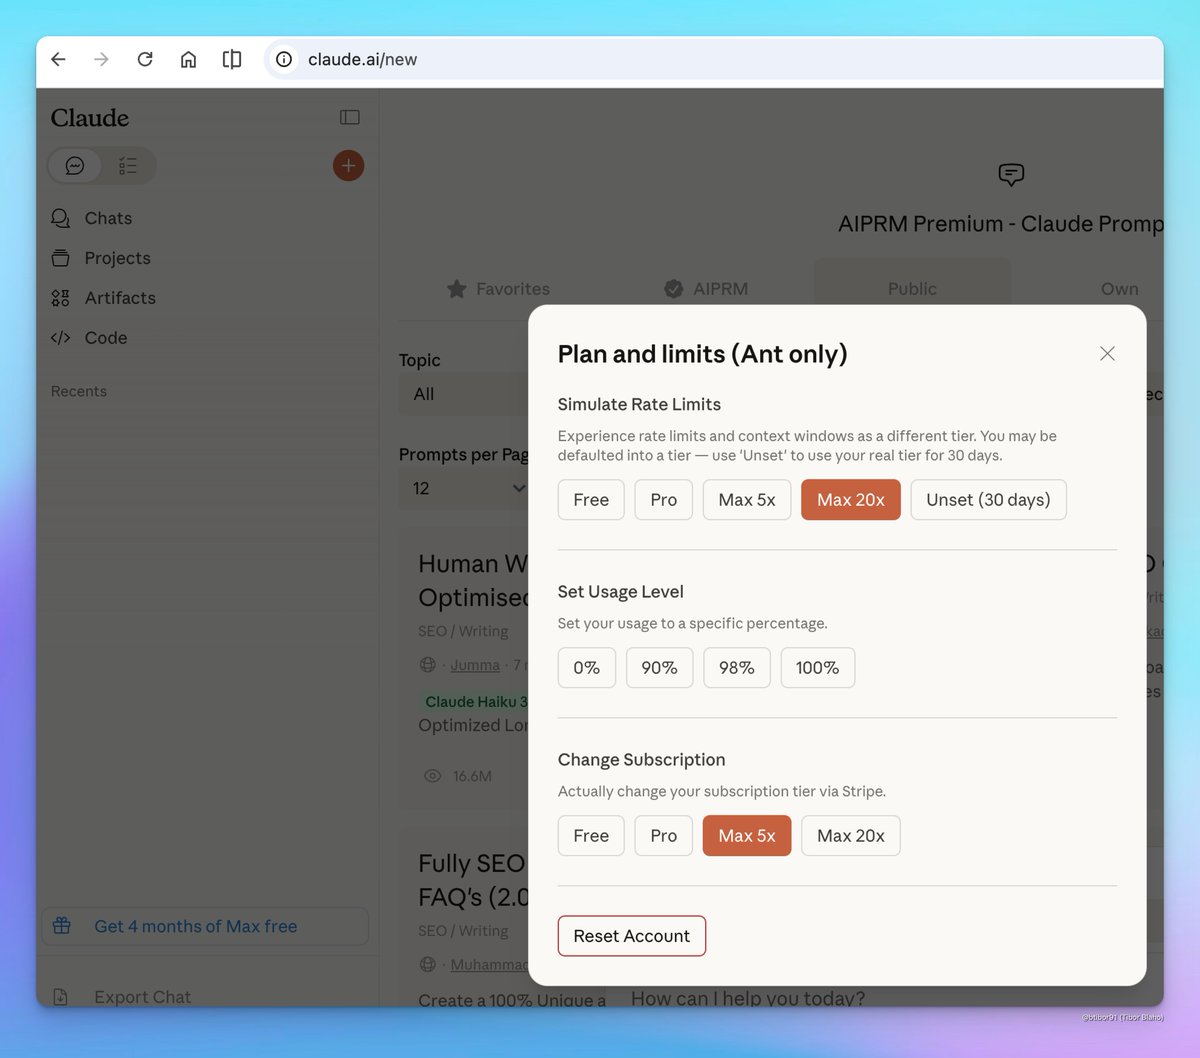Click the Recents label in sidebar

point(79,391)
